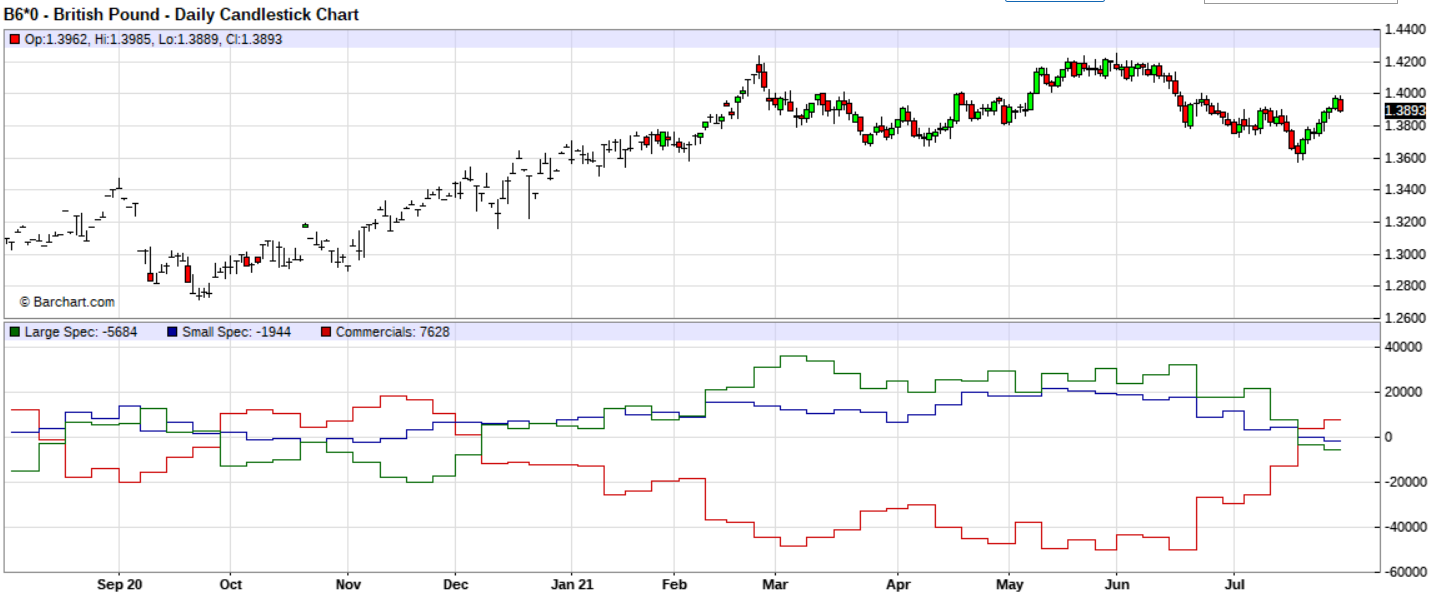Click the 'Small Spec: -1944' legend label
Viewport: 1434px width, 607px height.
click(237, 332)
